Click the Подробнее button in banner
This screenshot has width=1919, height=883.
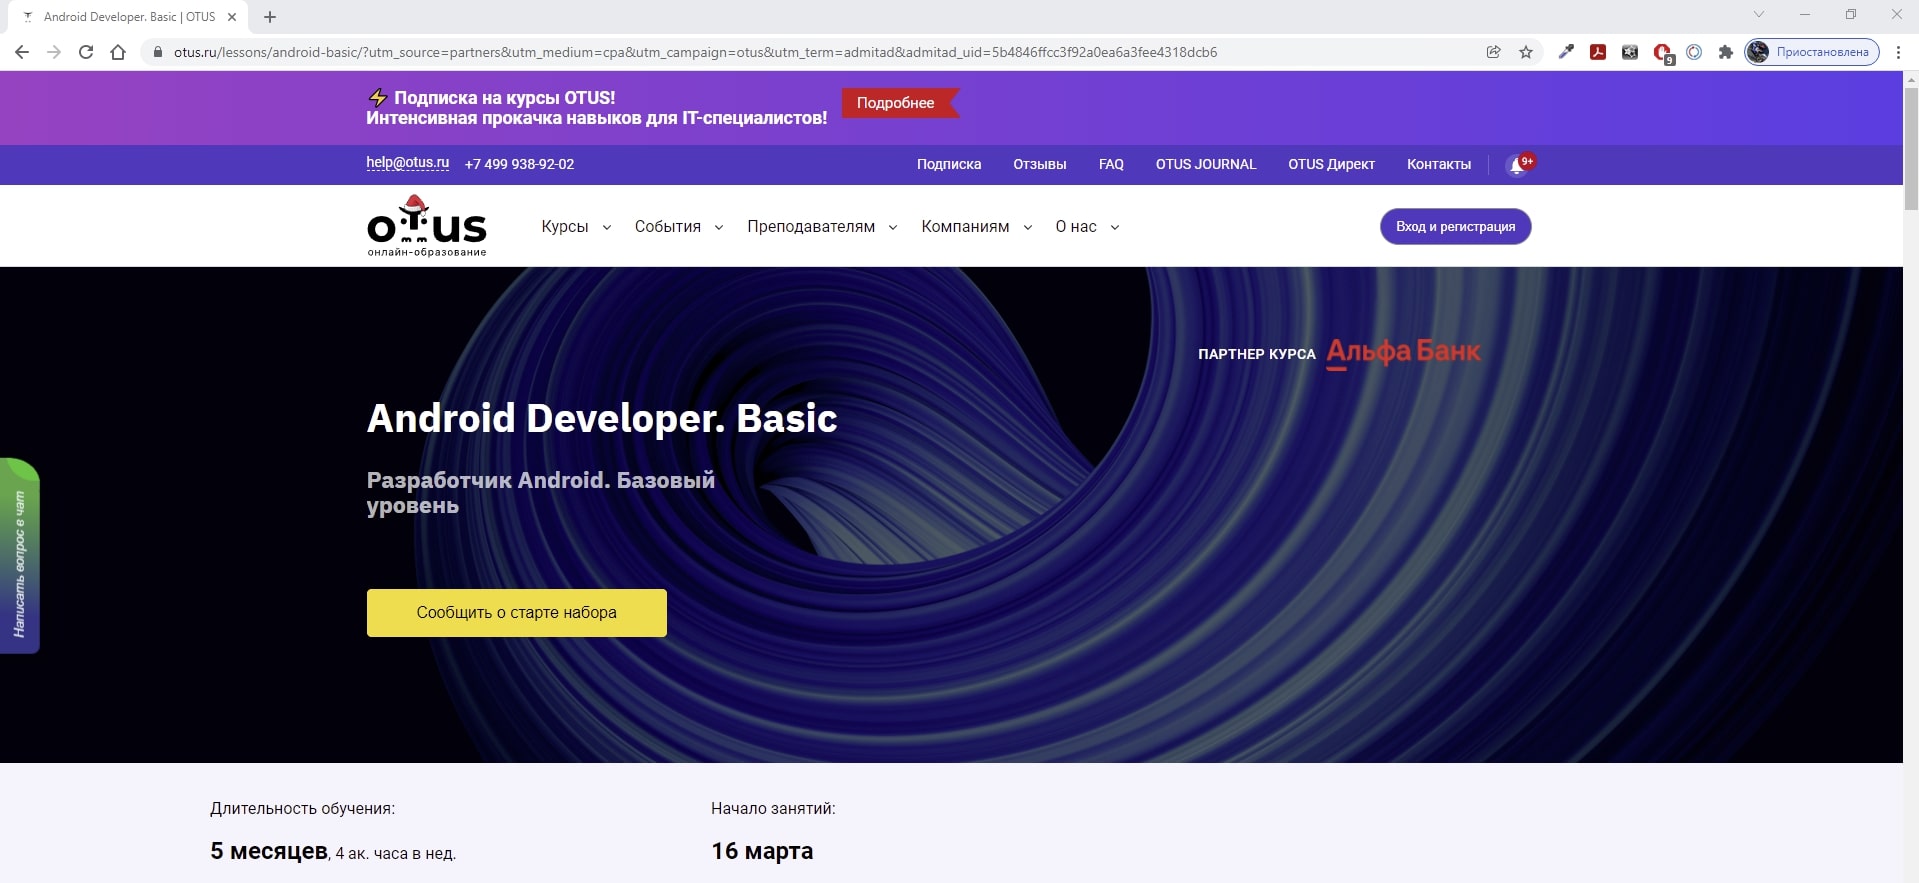[899, 103]
